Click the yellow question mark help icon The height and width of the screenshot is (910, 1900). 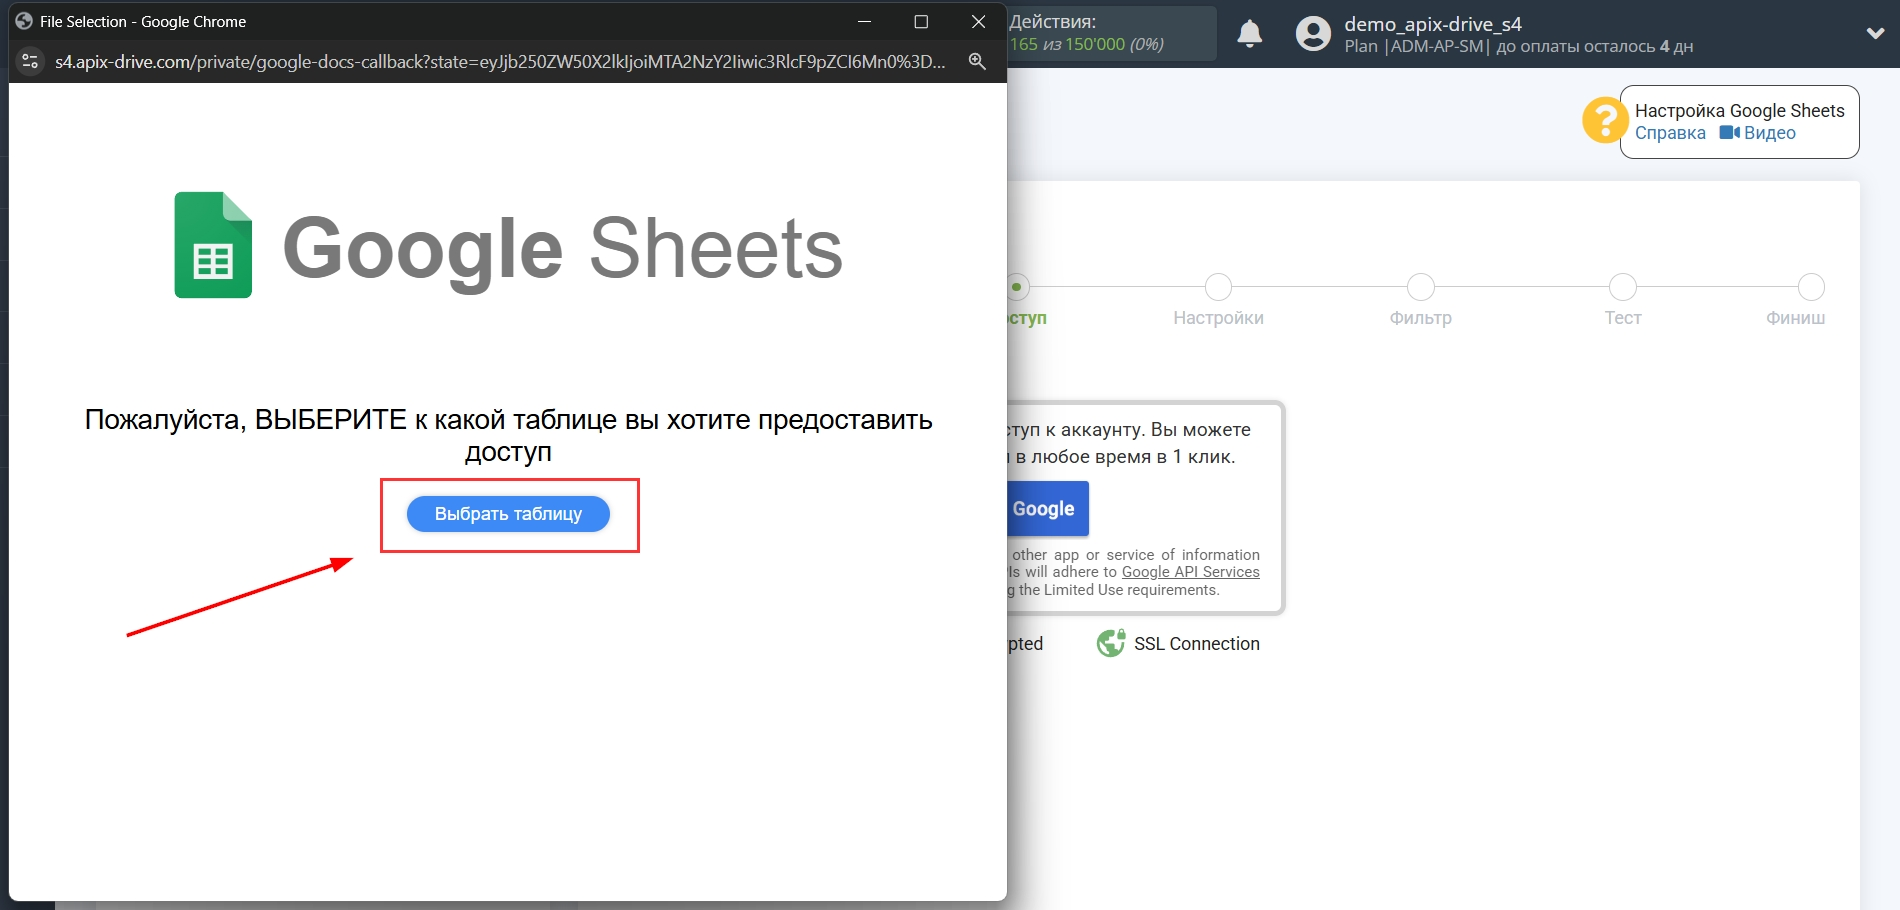coord(1604,120)
